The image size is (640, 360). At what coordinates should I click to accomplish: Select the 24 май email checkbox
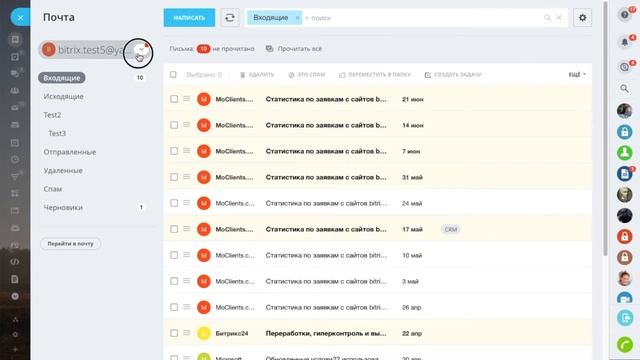click(x=174, y=203)
